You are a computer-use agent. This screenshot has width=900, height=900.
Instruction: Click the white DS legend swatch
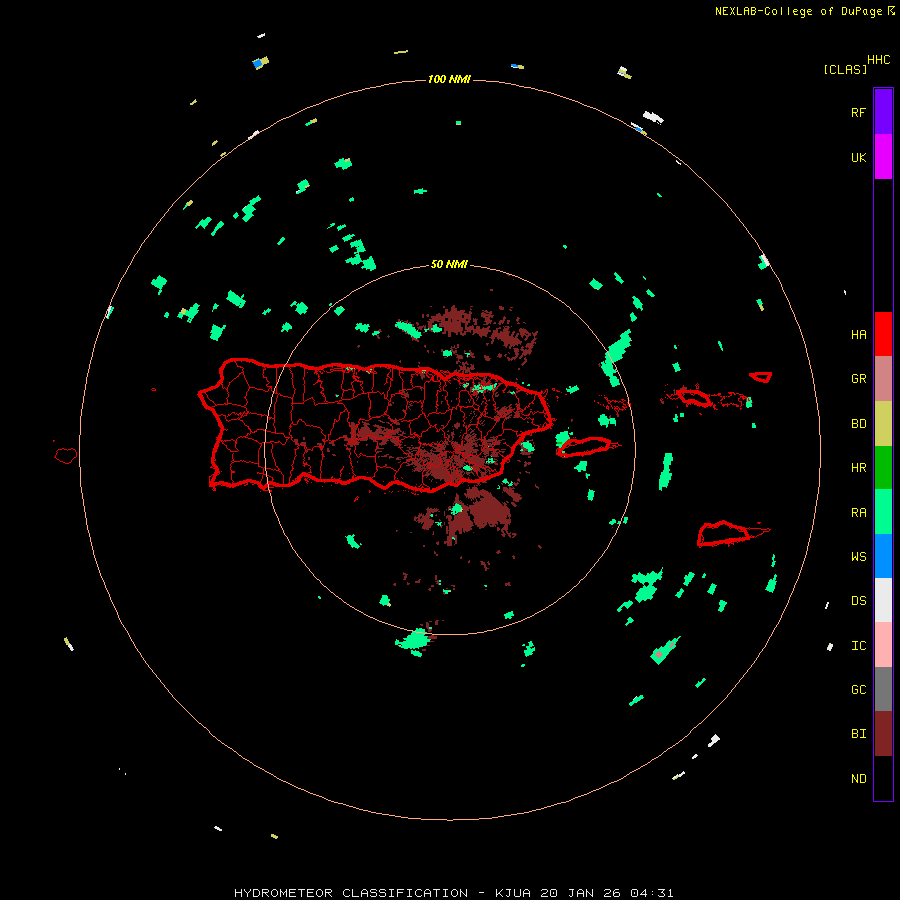(x=883, y=600)
